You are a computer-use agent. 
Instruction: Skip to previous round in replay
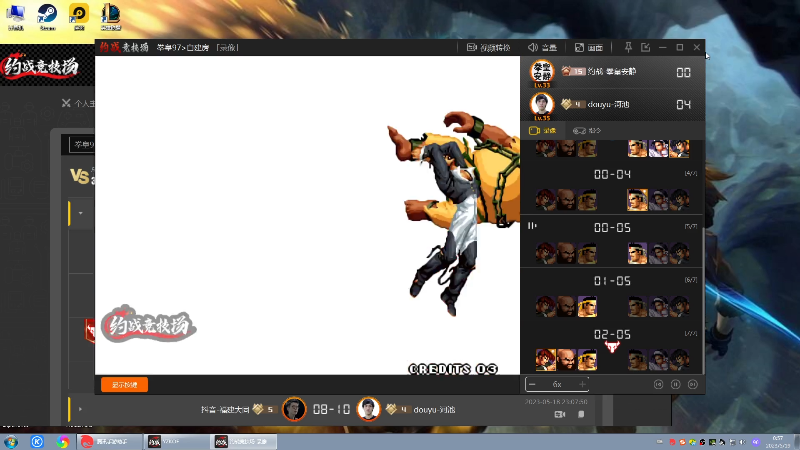pyautogui.click(x=658, y=384)
